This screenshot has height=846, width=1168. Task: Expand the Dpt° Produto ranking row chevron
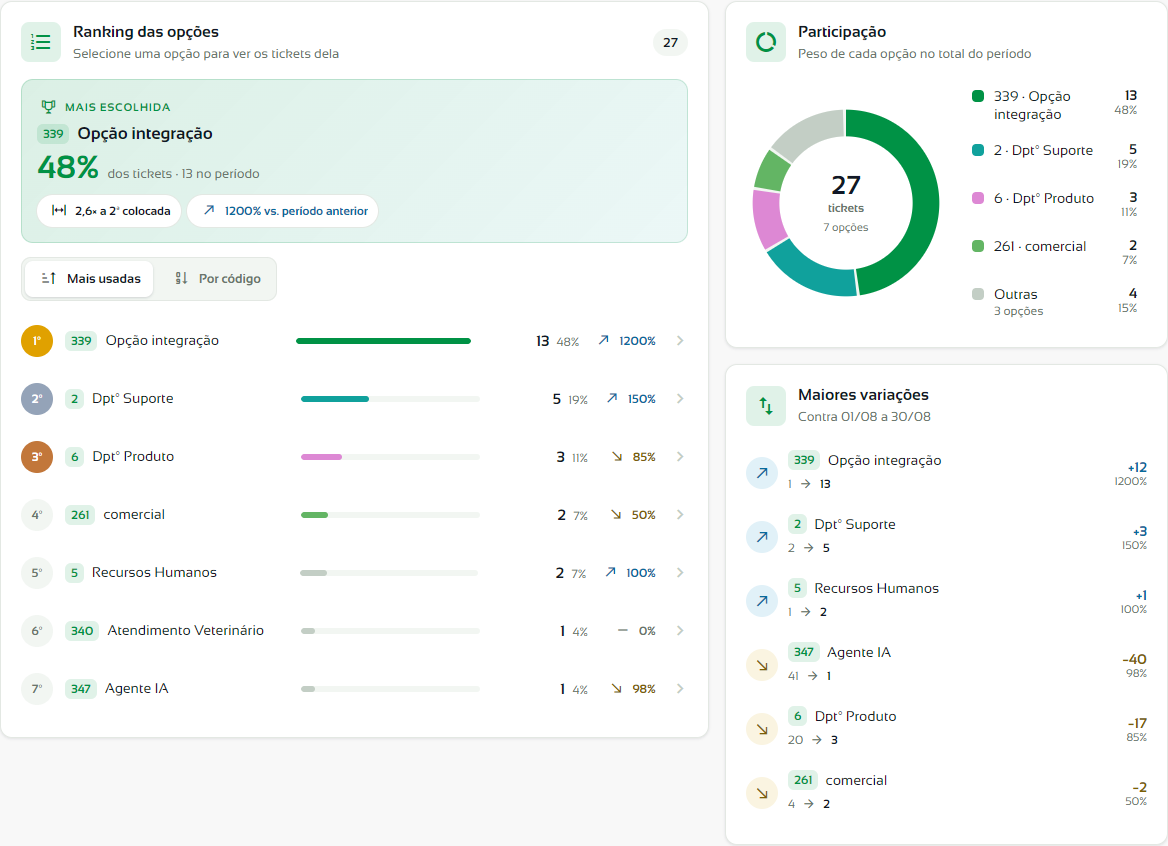click(680, 457)
